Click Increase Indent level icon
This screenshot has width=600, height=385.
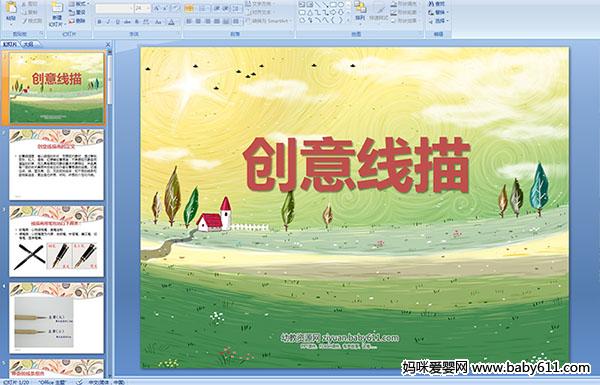click(x=226, y=8)
